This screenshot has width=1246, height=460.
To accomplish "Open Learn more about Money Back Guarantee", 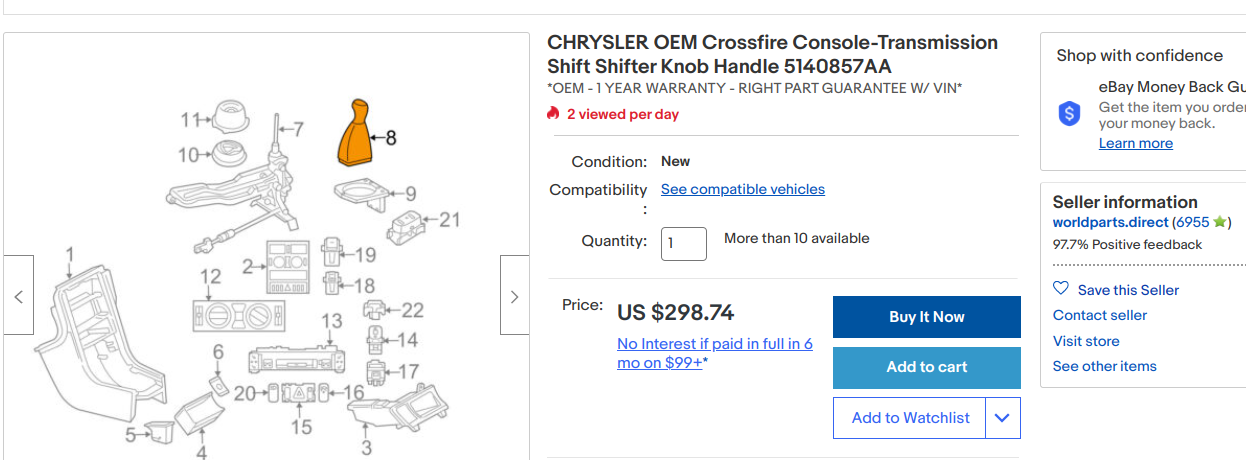I will pos(1135,143).
